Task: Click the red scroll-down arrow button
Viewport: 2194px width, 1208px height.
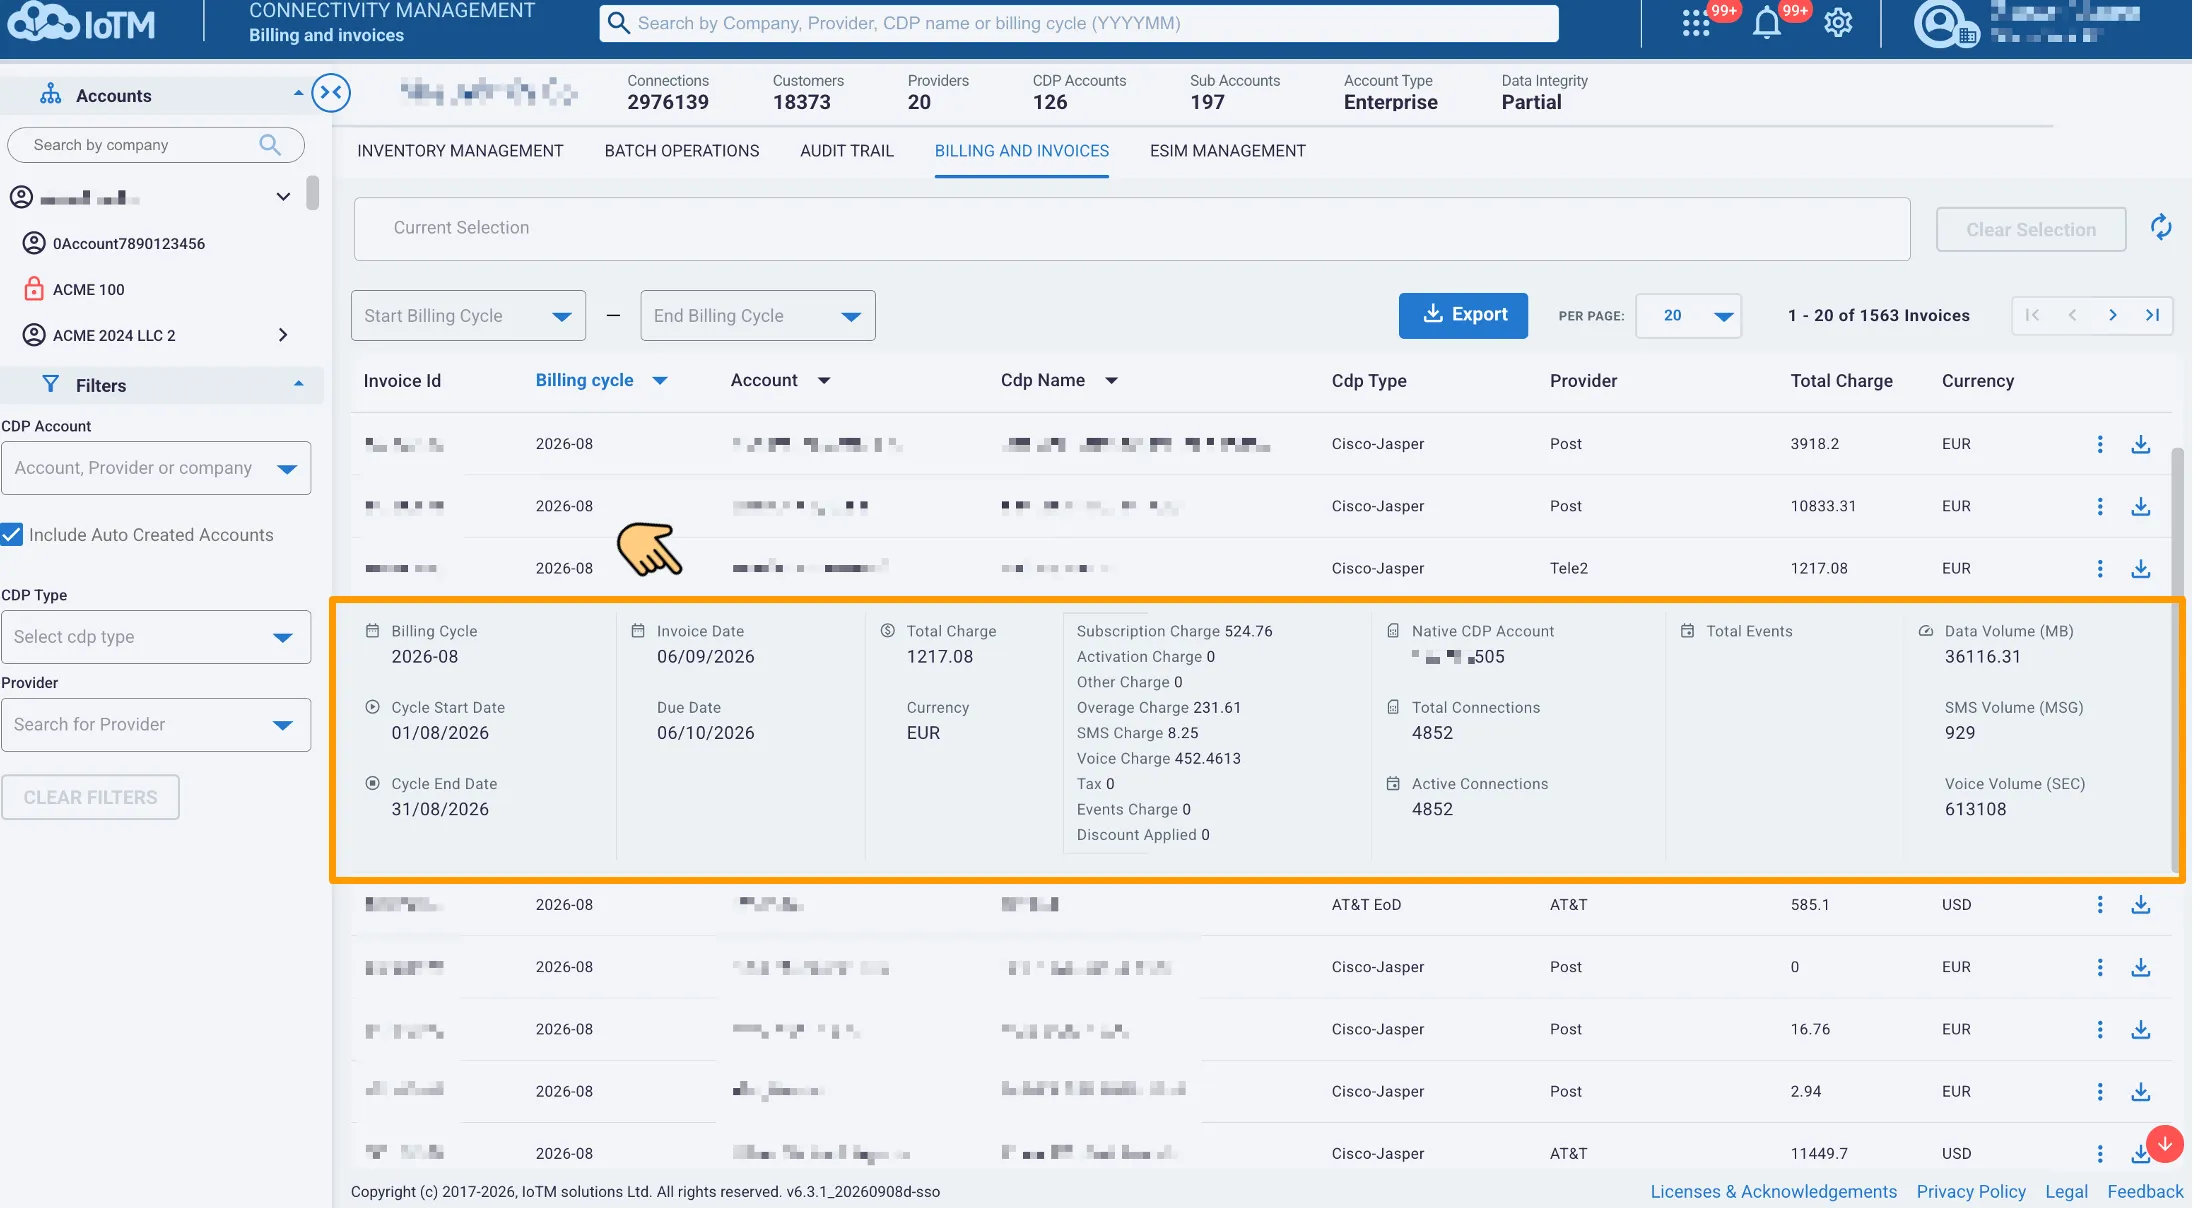Action: [x=2164, y=1143]
